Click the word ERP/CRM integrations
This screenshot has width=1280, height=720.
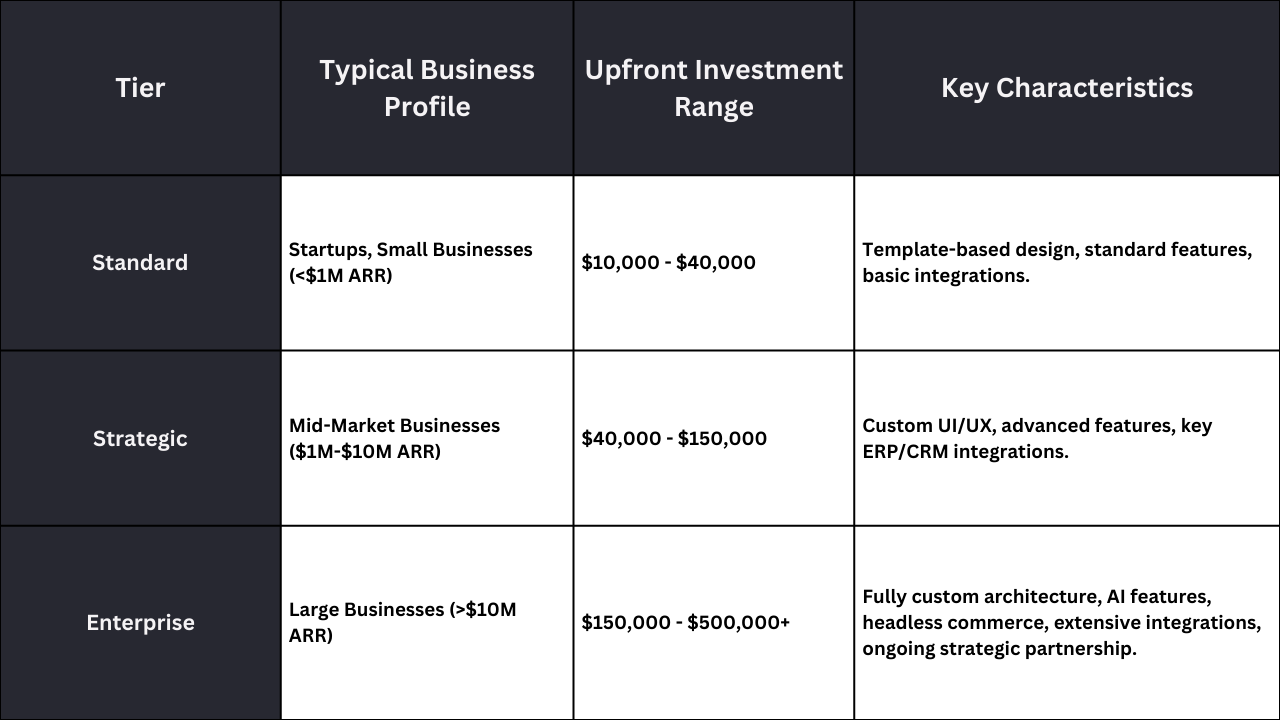[965, 451]
